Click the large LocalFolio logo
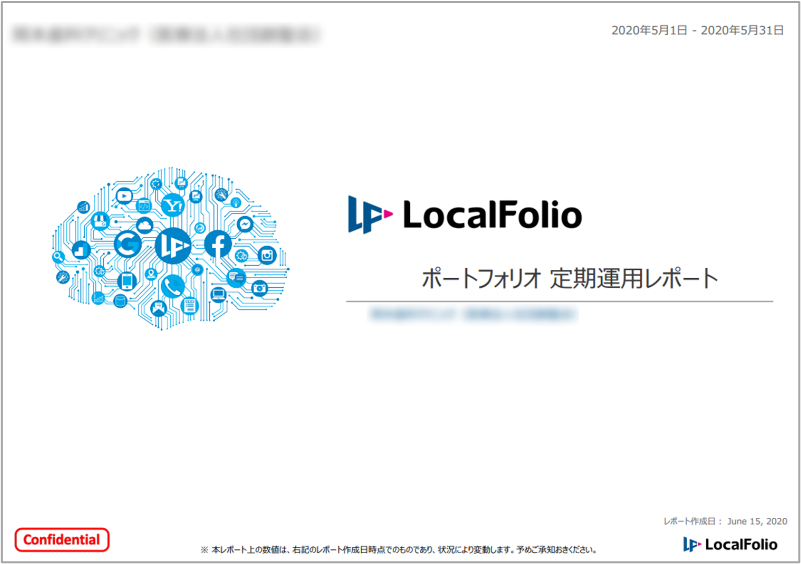The width and height of the screenshot is (801, 564). 465,215
